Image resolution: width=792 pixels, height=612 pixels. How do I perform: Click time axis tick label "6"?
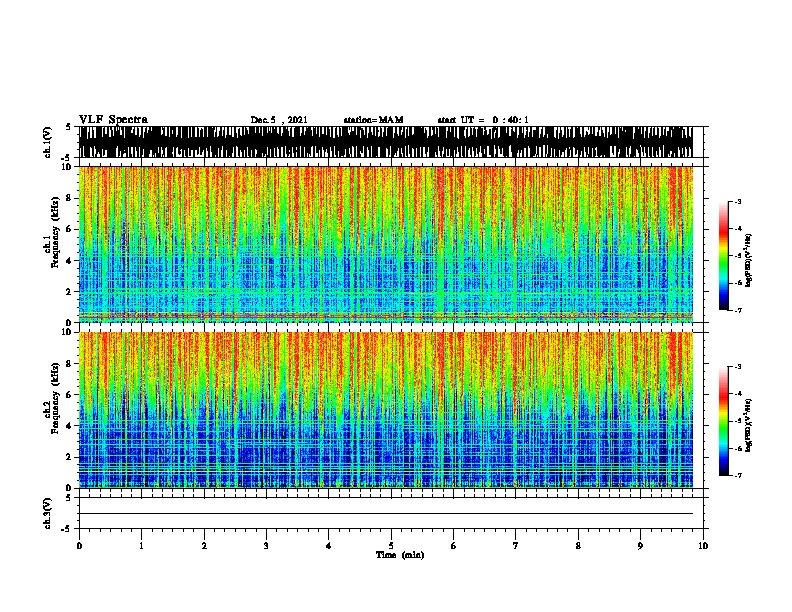click(x=454, y=546)
